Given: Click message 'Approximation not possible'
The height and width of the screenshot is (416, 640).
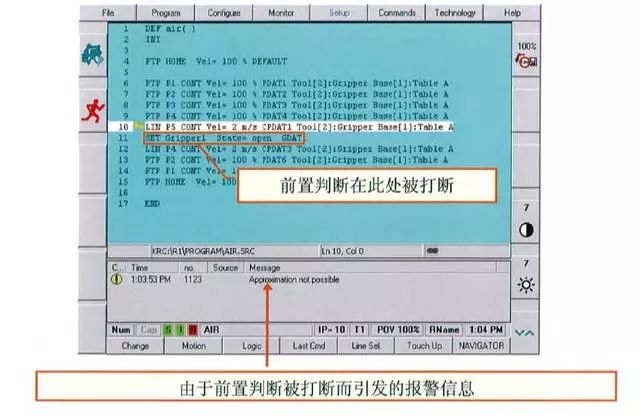Looking at the screenshot, I should (x=294, y=280).
